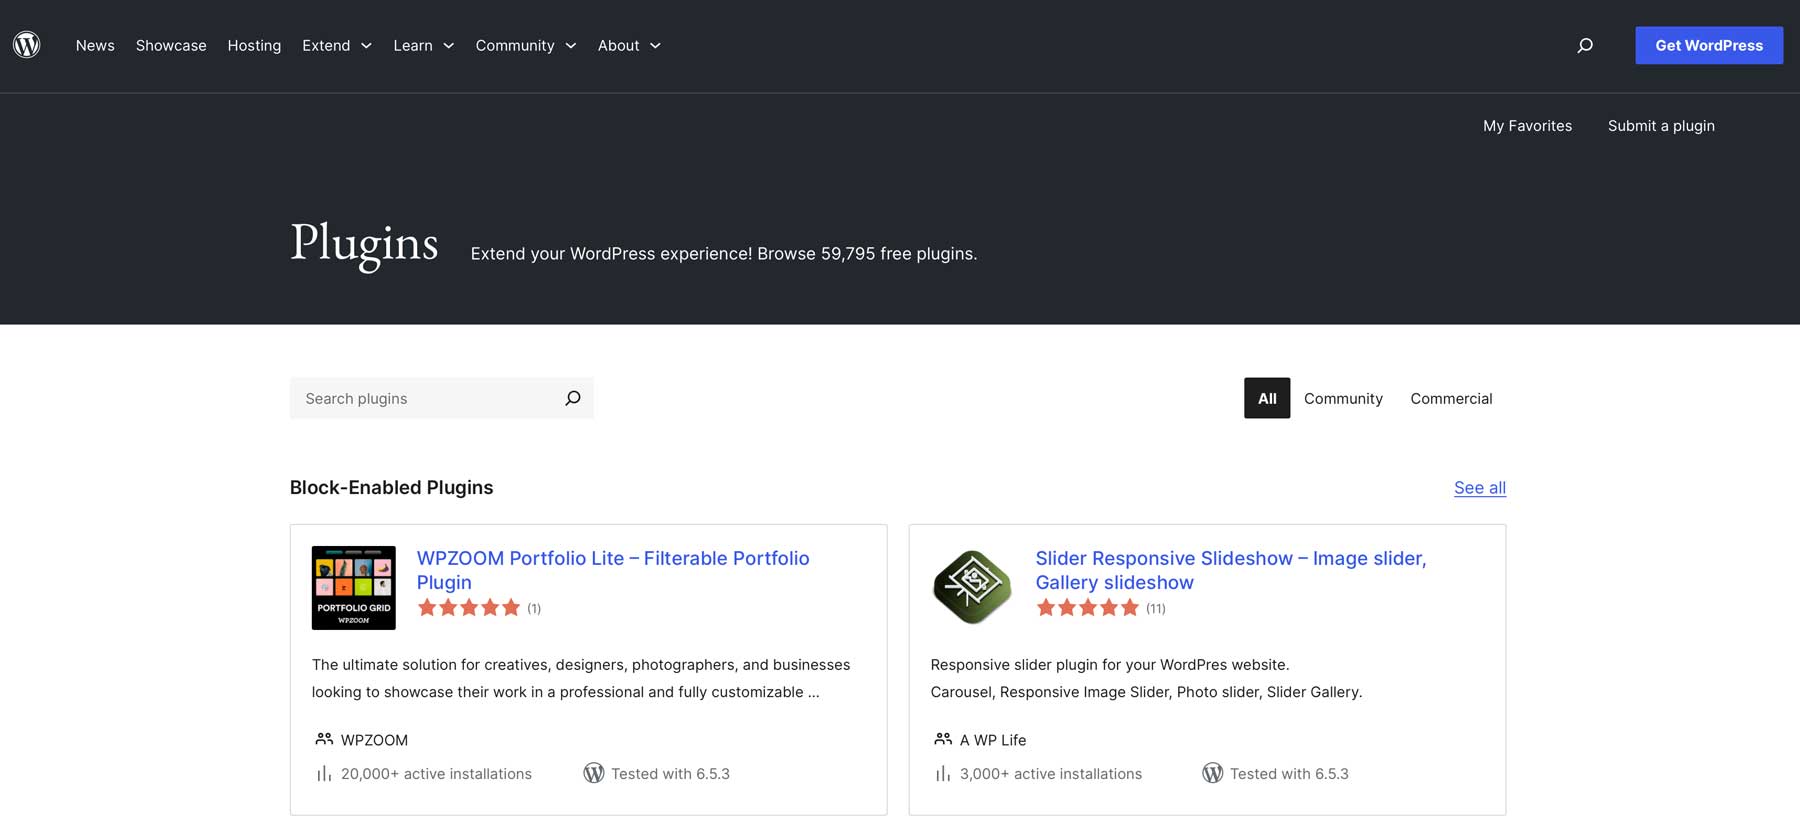Click 20,000+ active installations text
The image size is (1800, 827).
[x=436, y=774]
